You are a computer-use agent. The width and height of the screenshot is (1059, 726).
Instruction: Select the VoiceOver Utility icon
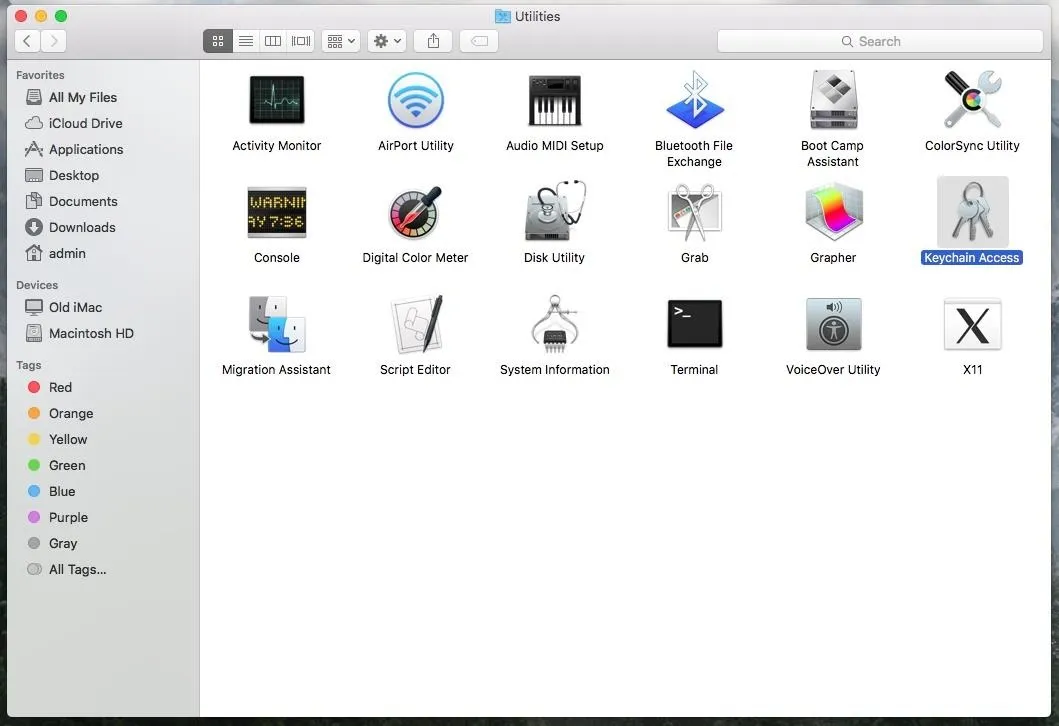[833, 323]
